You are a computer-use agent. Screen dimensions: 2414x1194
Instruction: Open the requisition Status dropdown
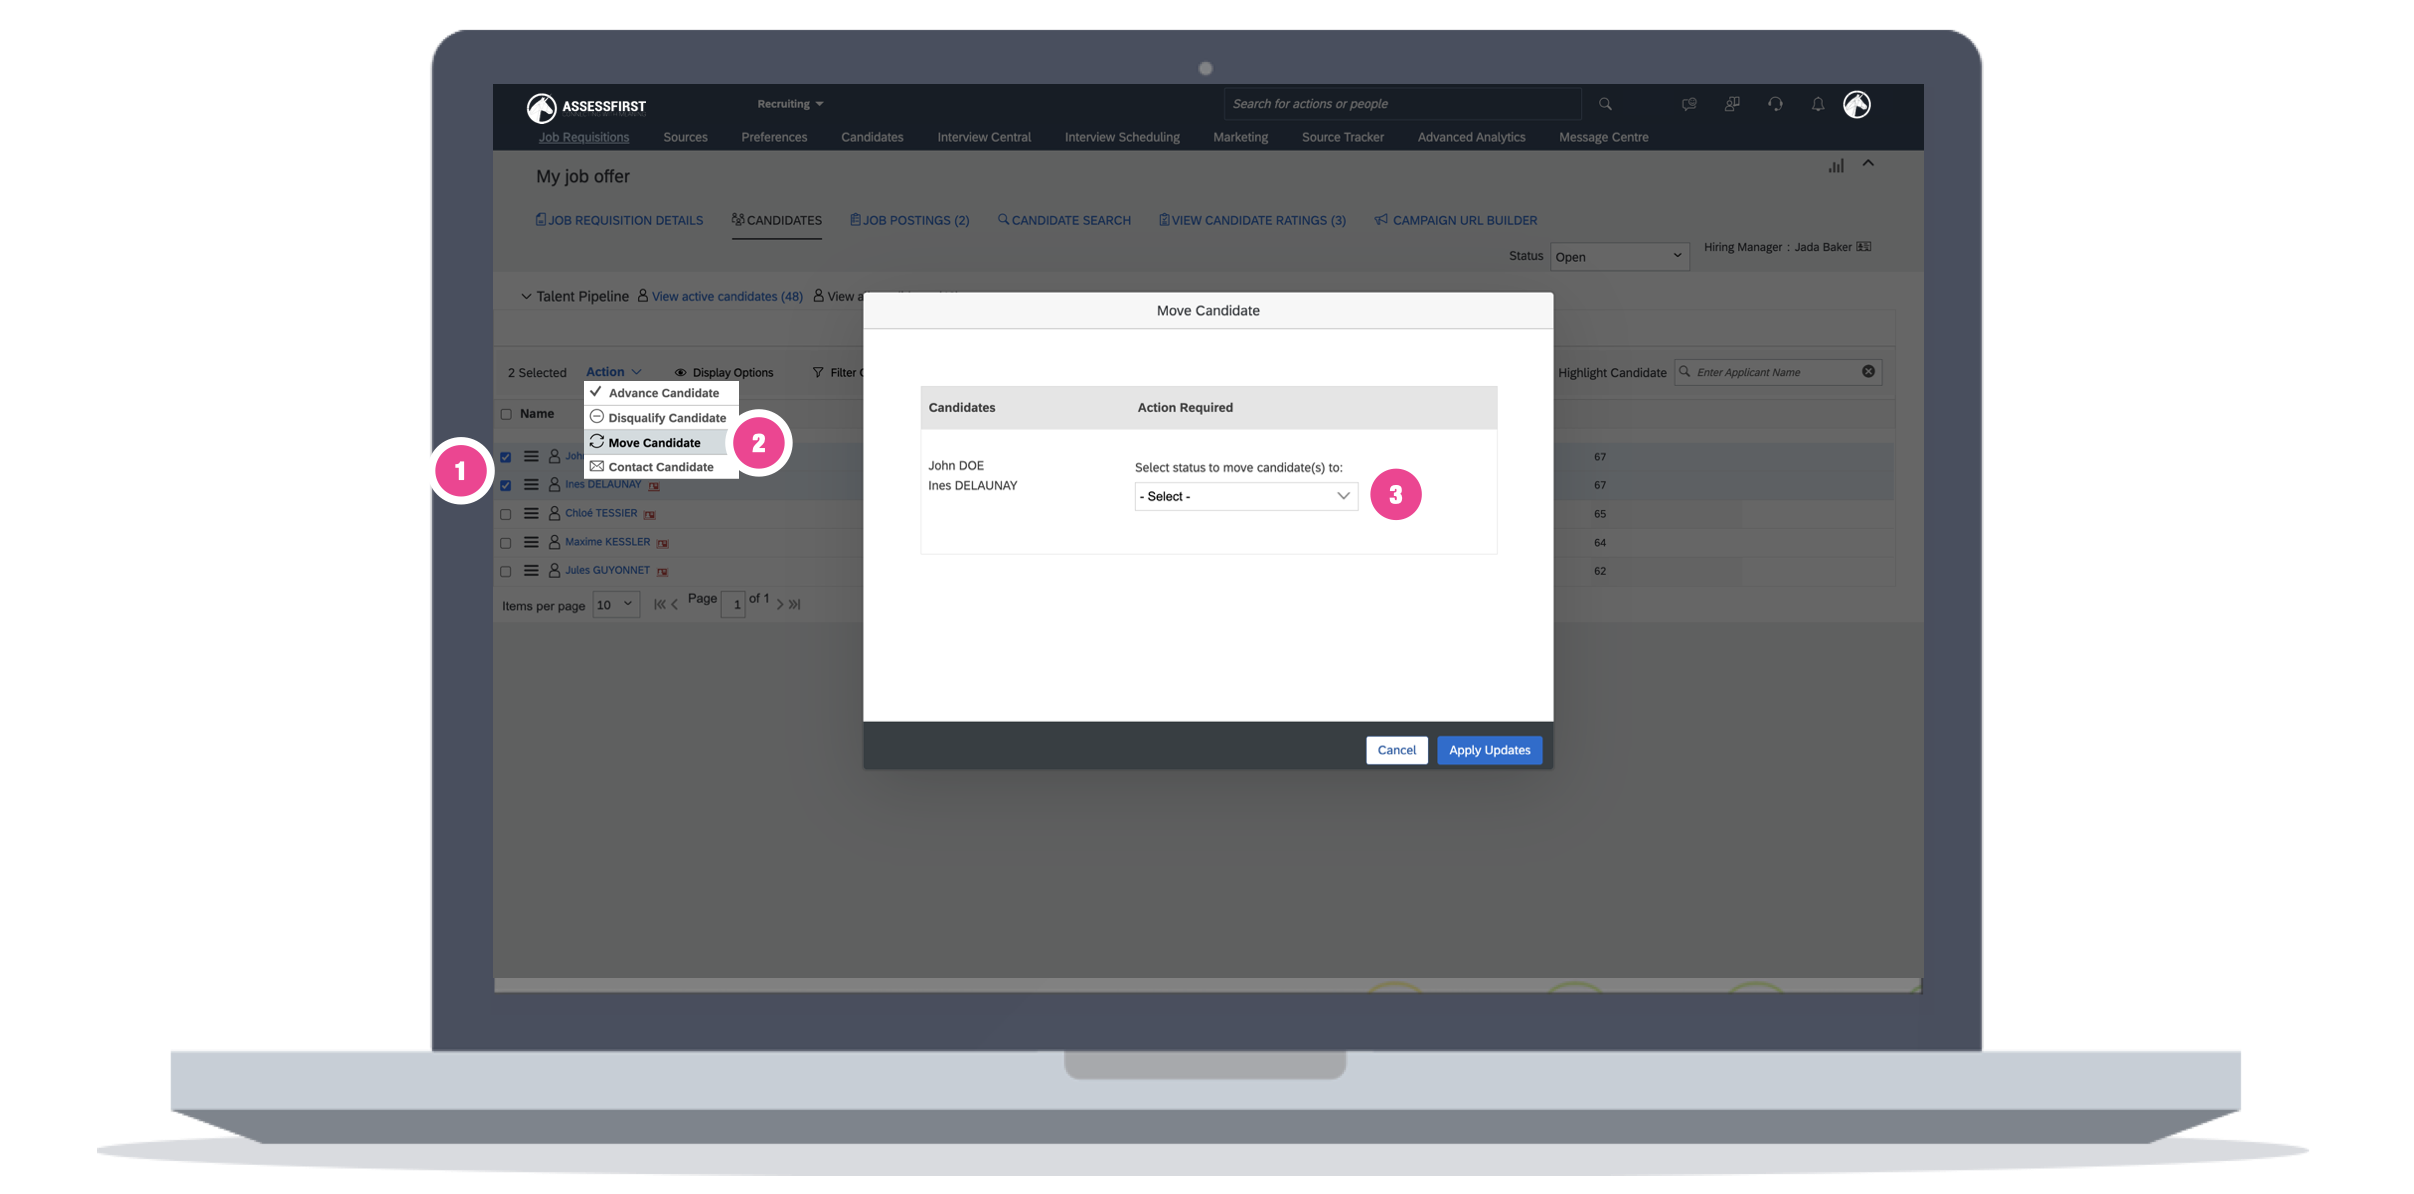1618,257
